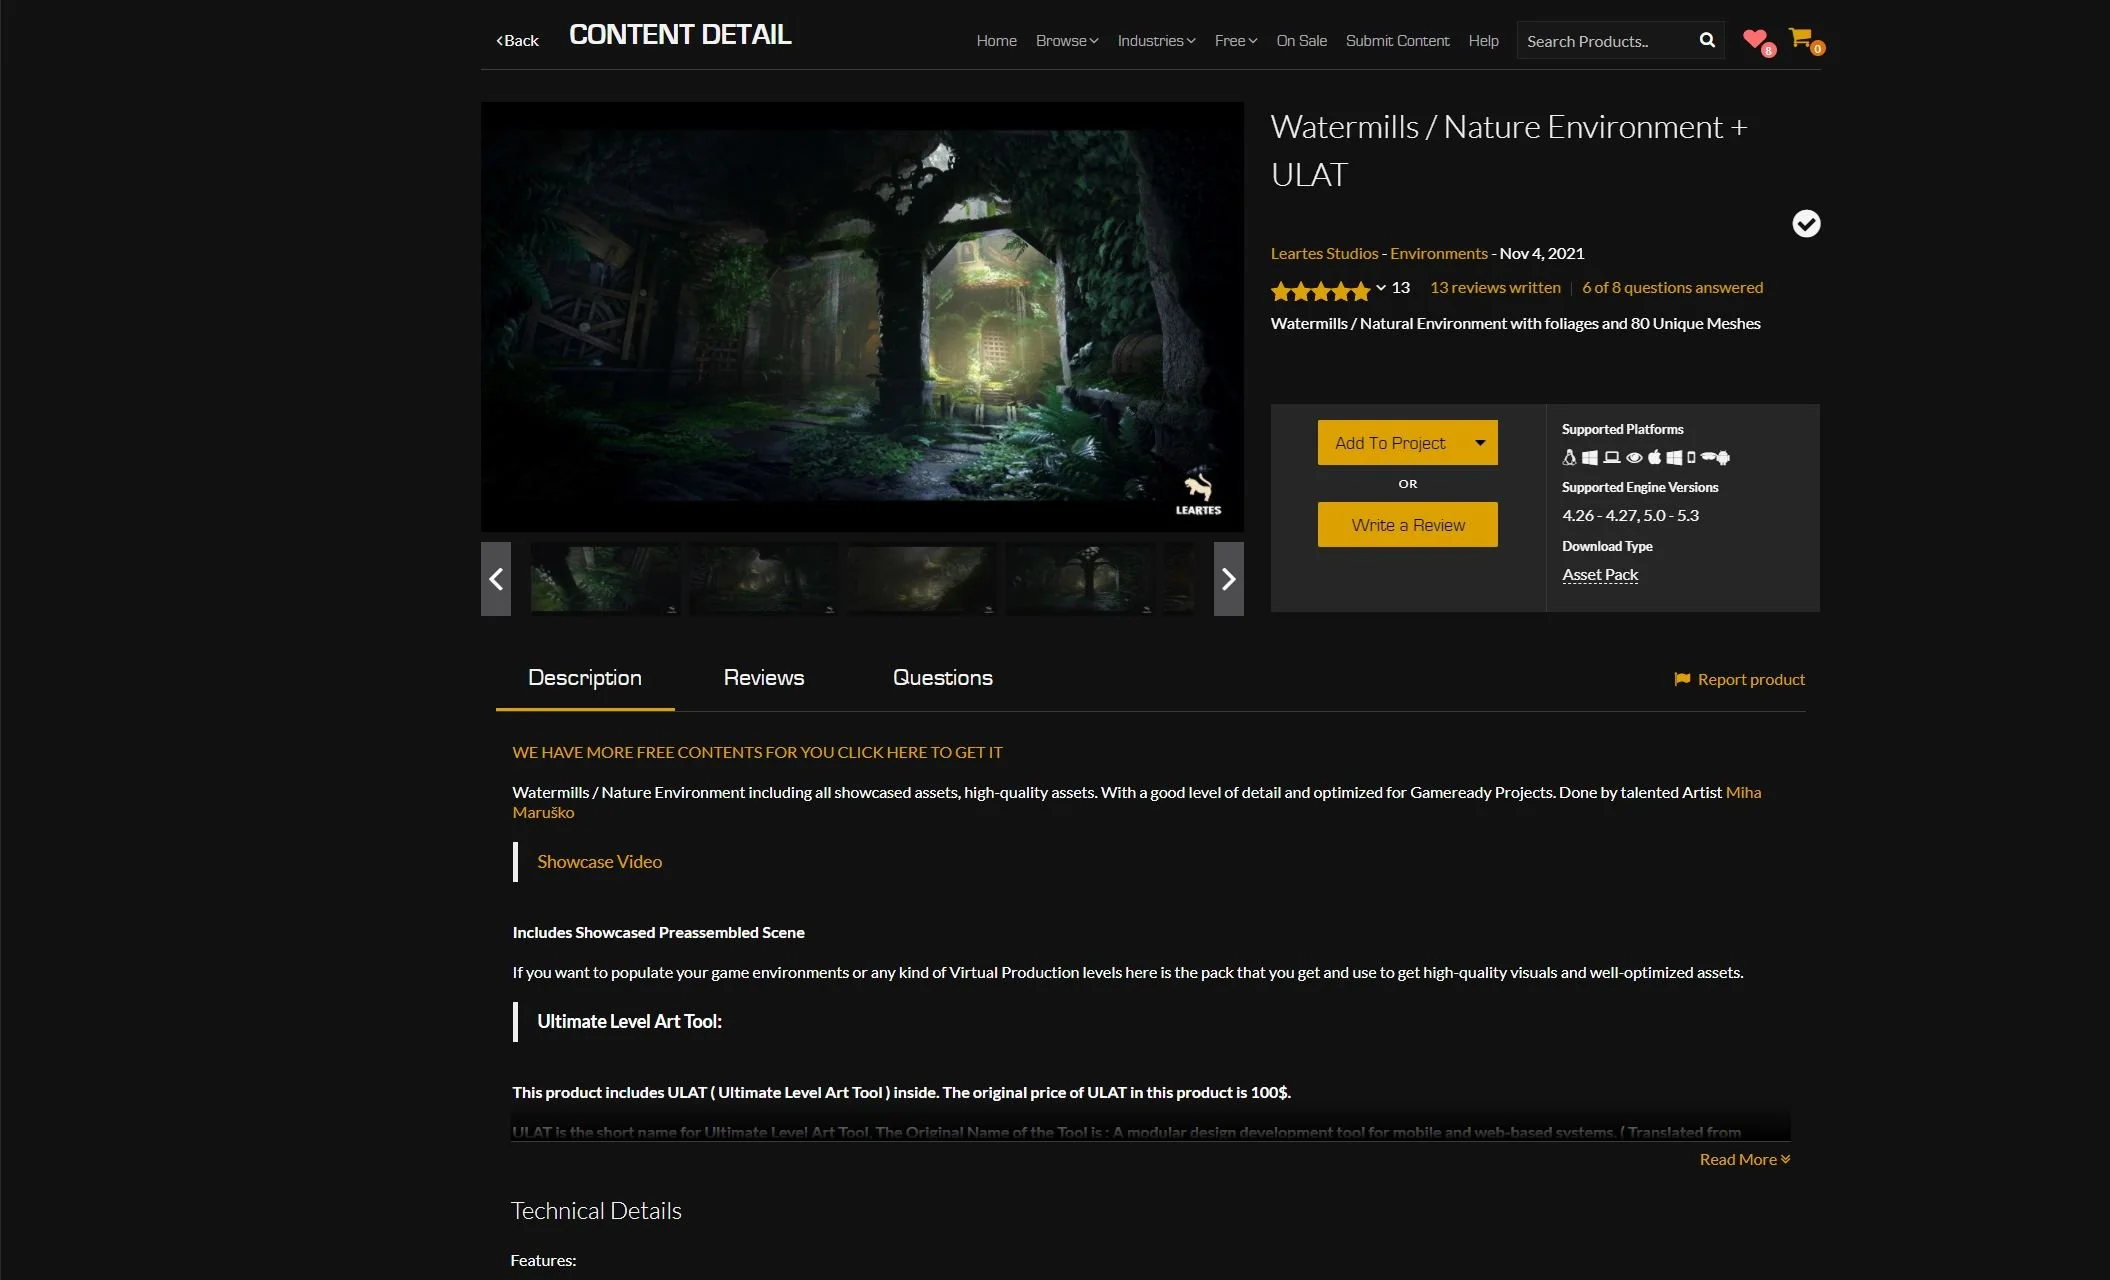Open the Add To Project dropdown arrow

point(1480,443)
